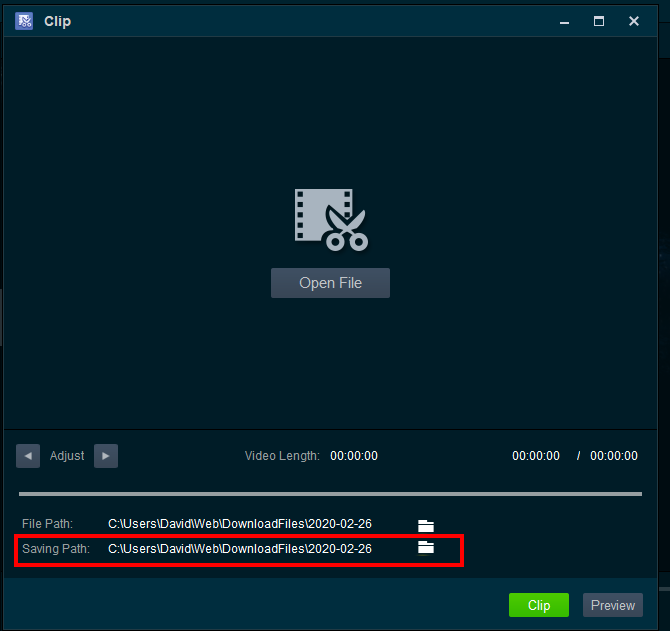Minimize the Clip window
This screenshot has height=631, width=670.
pos(564,21)
